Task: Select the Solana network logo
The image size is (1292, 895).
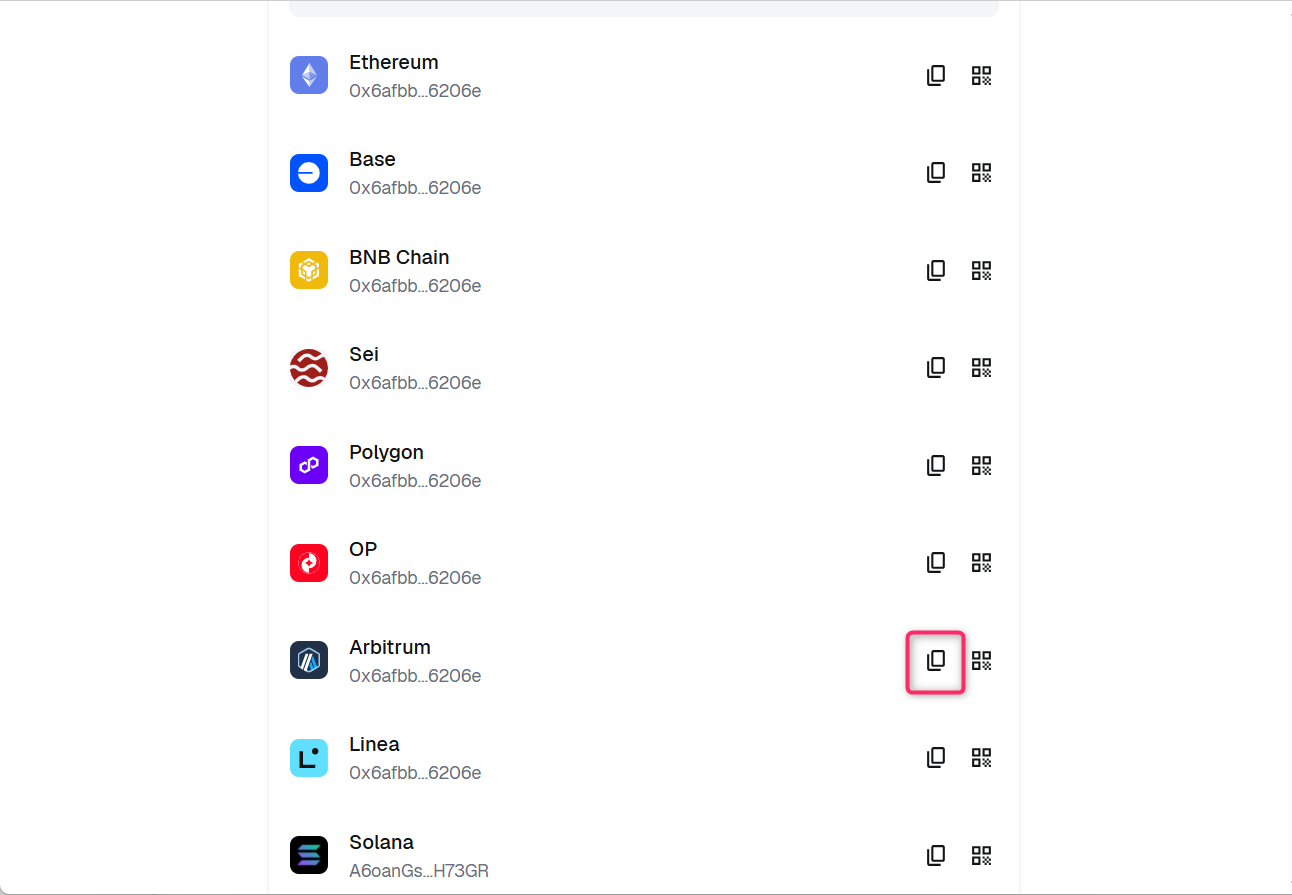Action: [x=309, y=855]
